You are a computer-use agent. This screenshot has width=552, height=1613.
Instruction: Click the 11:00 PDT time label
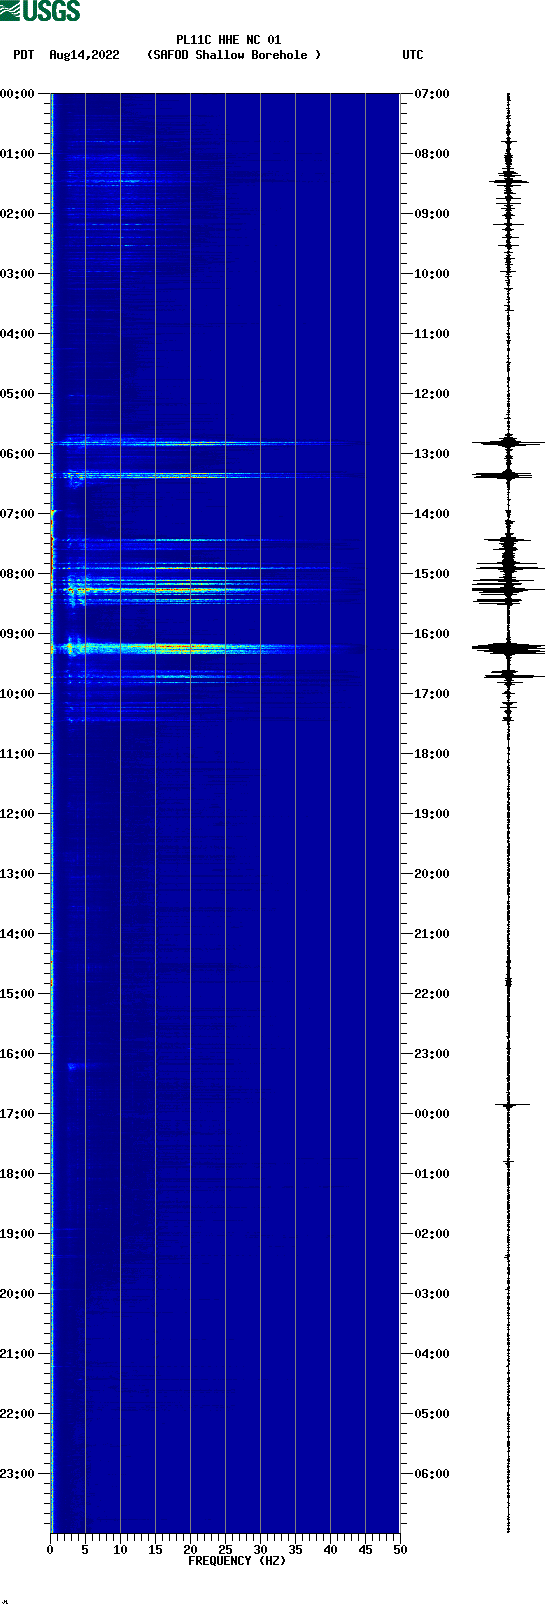tap(18, 754)
